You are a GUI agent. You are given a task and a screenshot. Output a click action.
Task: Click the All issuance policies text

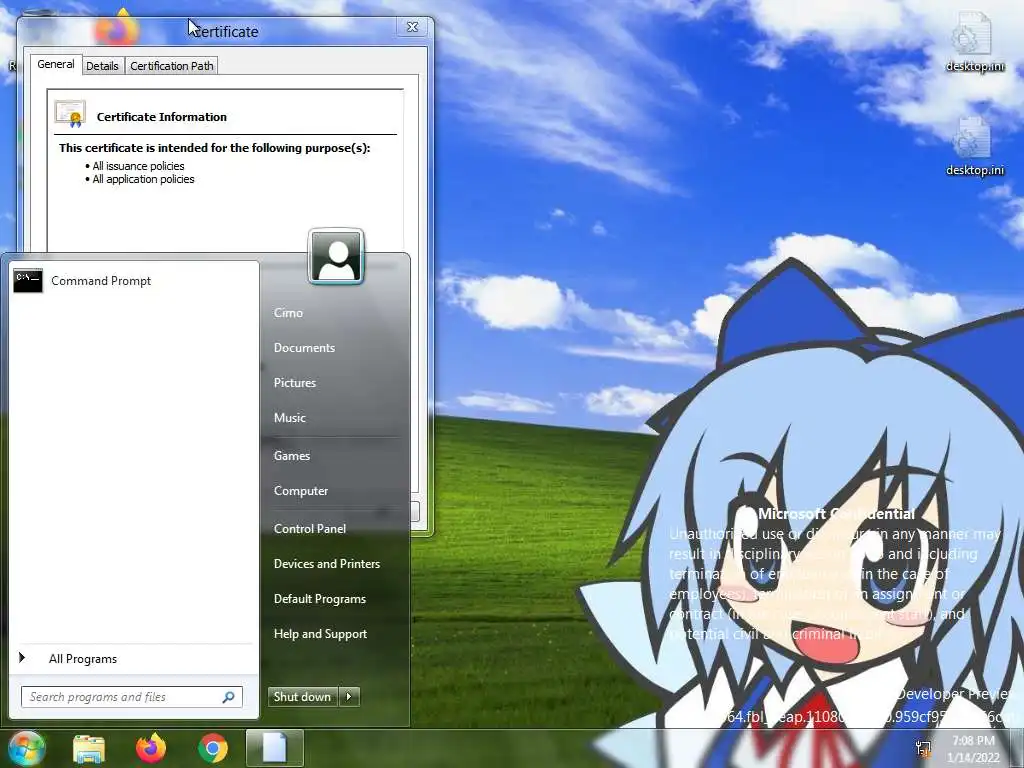point(138,166)
